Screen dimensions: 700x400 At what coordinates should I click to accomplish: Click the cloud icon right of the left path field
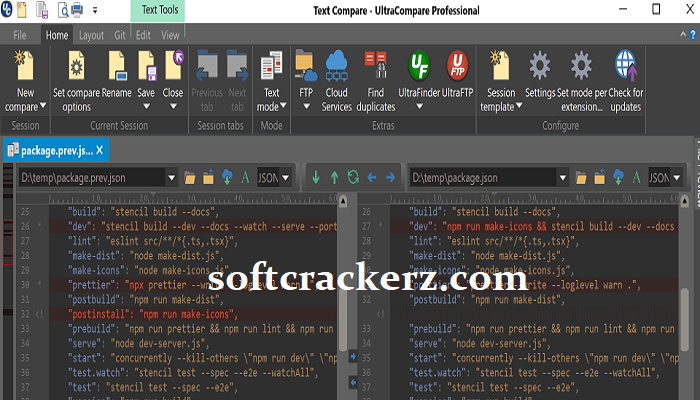(227, 177)
